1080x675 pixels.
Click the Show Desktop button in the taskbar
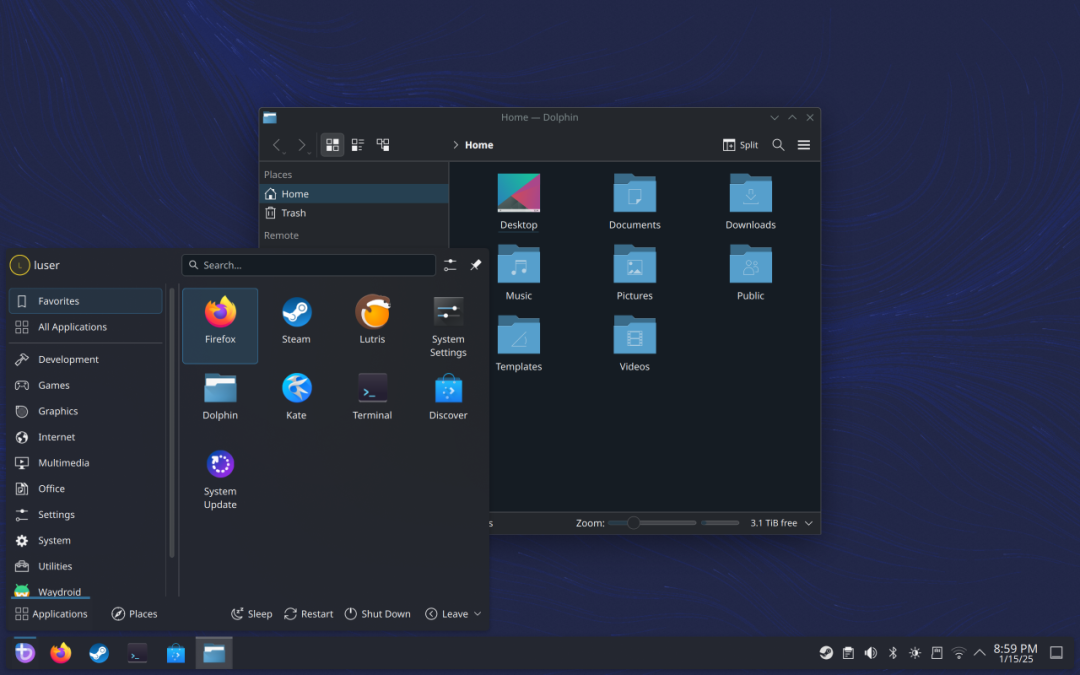1056,653
